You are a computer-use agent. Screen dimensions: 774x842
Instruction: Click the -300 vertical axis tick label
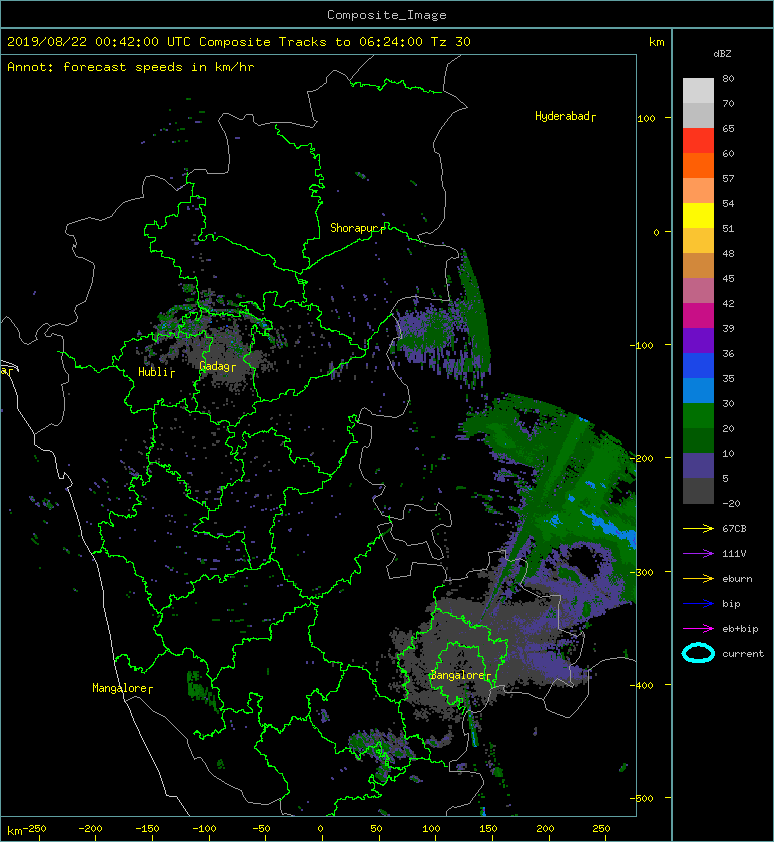coord(642,572)
